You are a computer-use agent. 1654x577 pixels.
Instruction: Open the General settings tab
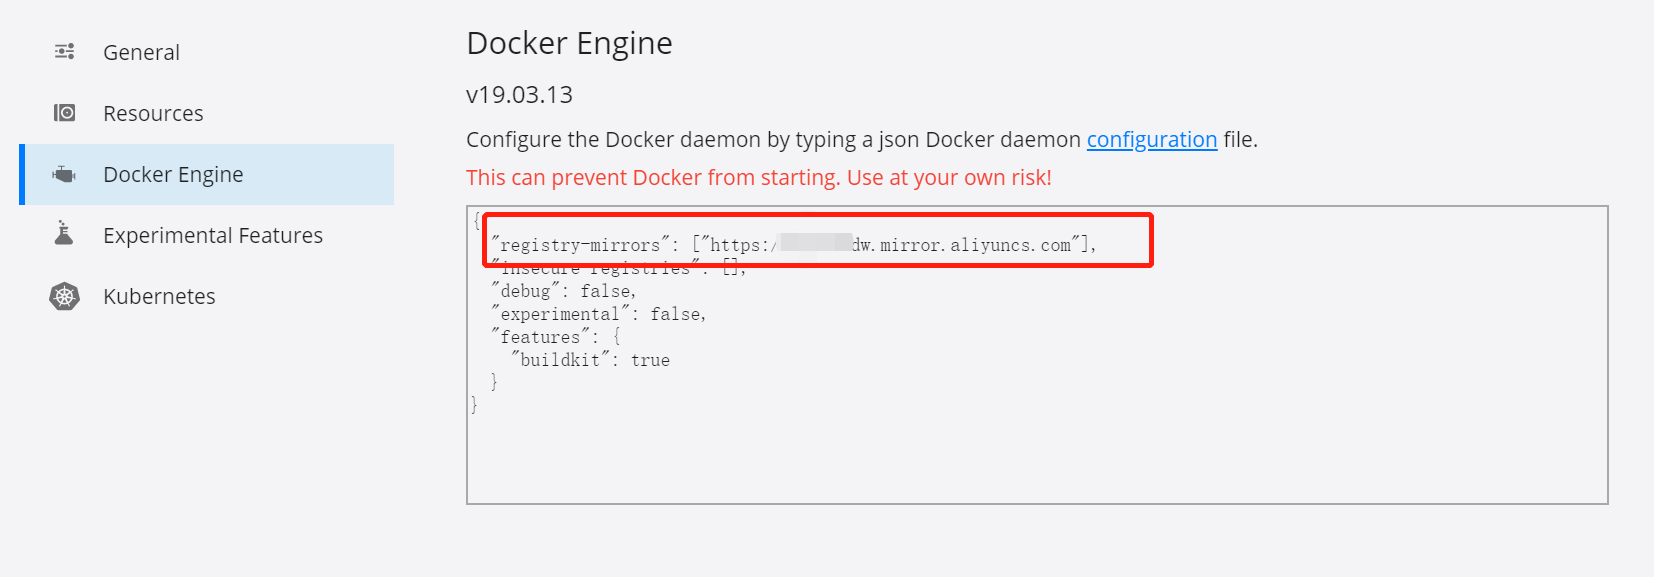click(x=141, y=52)
